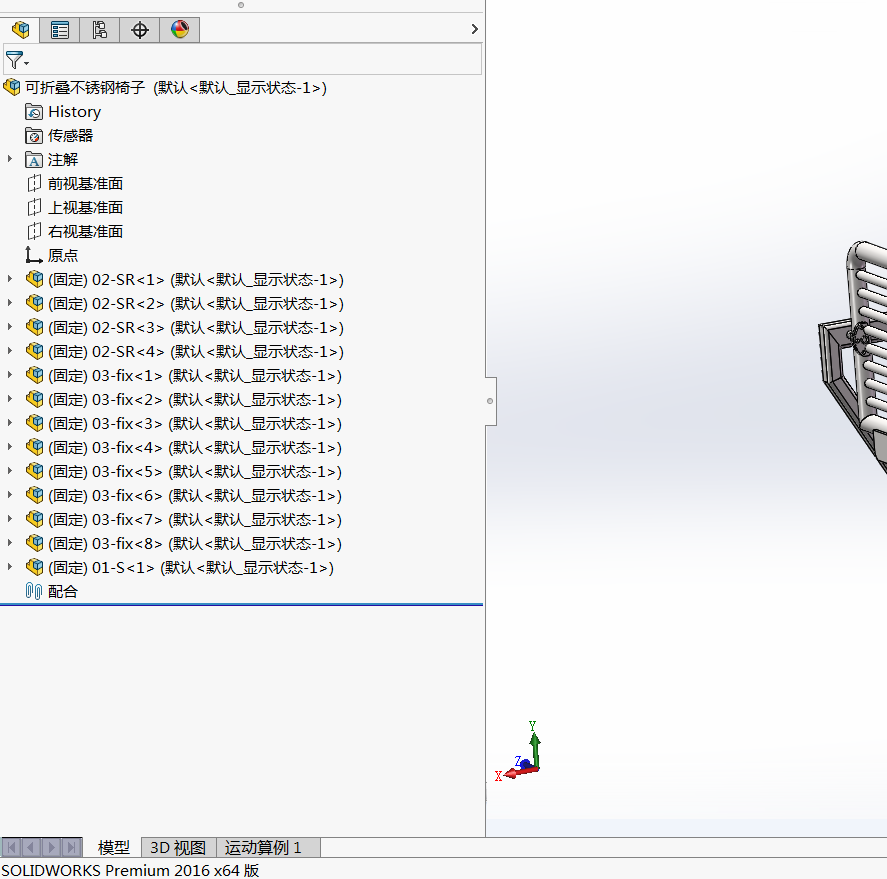
Task: Select the 03-fix<6> component row
Action: coord(183,495)
